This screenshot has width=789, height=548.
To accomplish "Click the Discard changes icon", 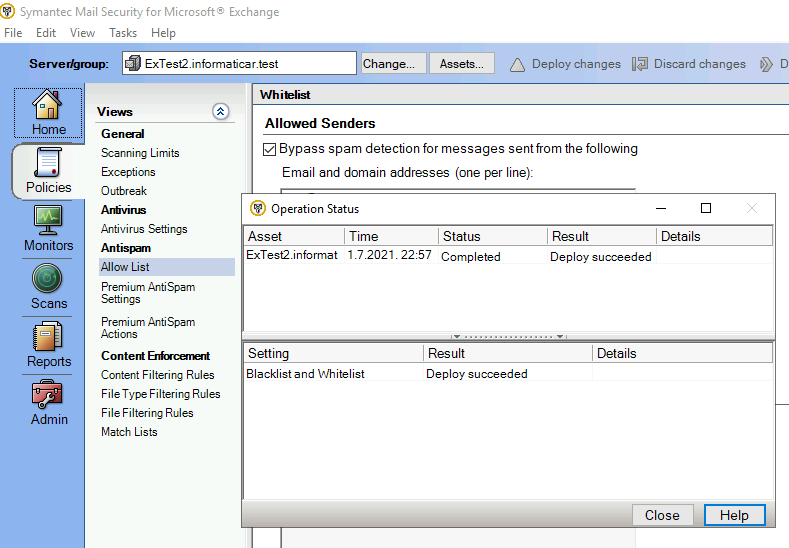I will 640,64.
